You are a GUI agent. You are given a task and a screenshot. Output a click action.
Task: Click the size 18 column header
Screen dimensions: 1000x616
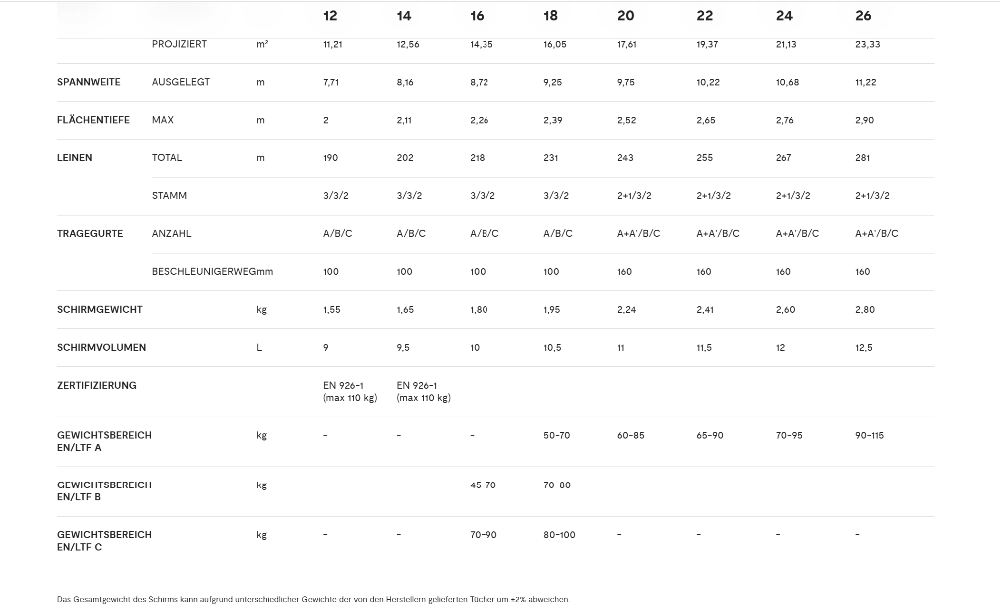click(x=550, y=16)
